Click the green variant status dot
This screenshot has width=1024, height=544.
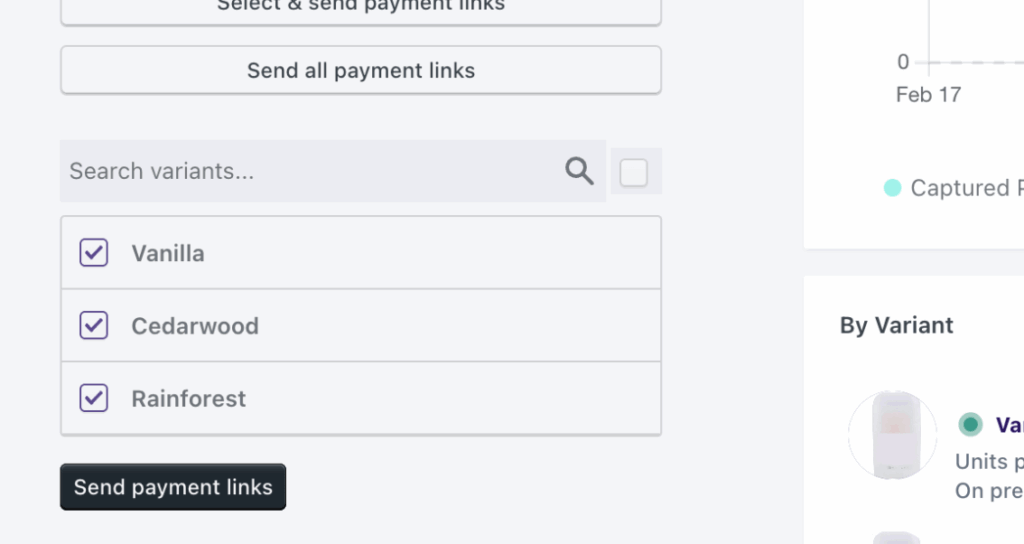969,425
